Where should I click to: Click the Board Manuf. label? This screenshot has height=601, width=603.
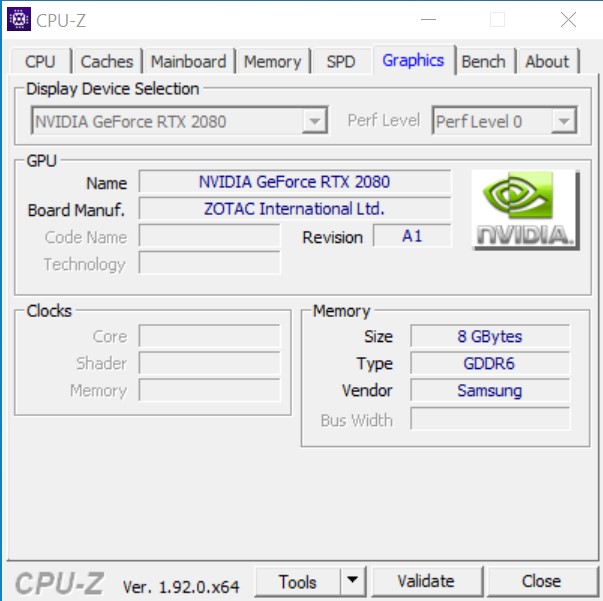77,210
